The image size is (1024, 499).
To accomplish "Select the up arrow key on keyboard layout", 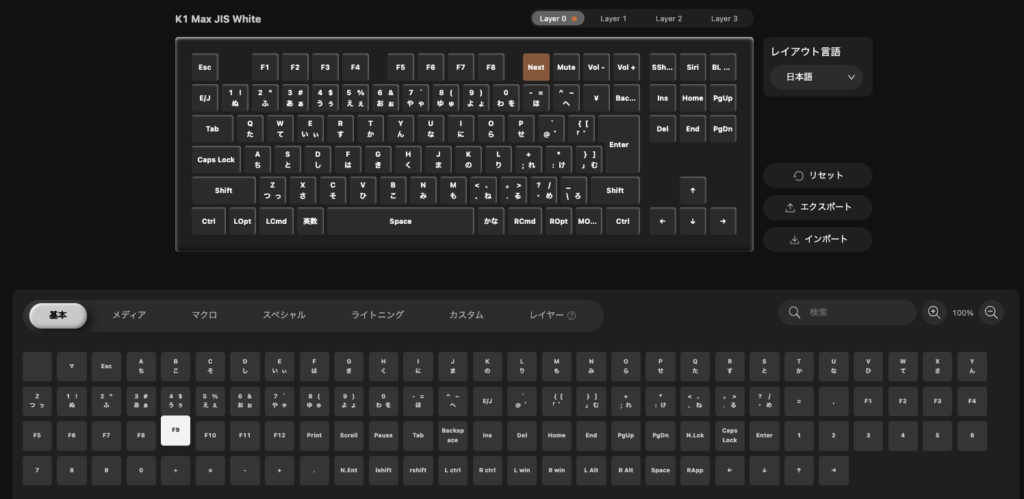I will (x=692, y=190).
